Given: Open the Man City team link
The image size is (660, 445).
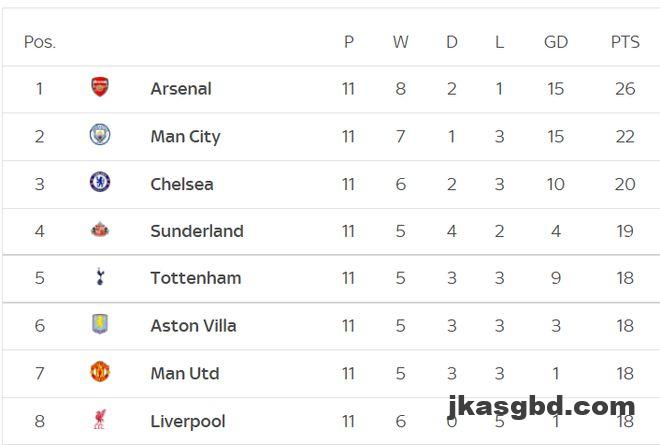Looking at the screenshot, I should (x=185, y=136).
